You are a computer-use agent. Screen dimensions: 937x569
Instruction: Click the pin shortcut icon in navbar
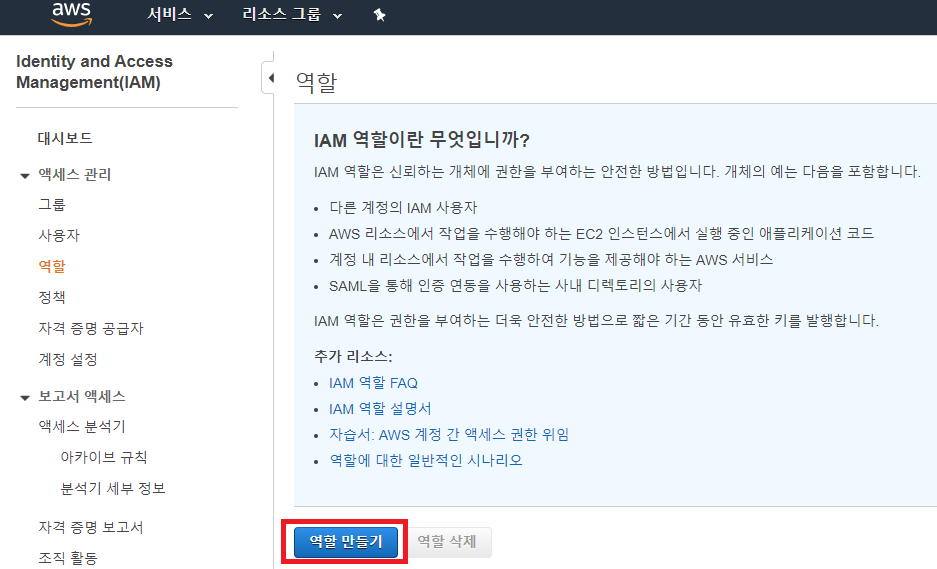(379, 15)
